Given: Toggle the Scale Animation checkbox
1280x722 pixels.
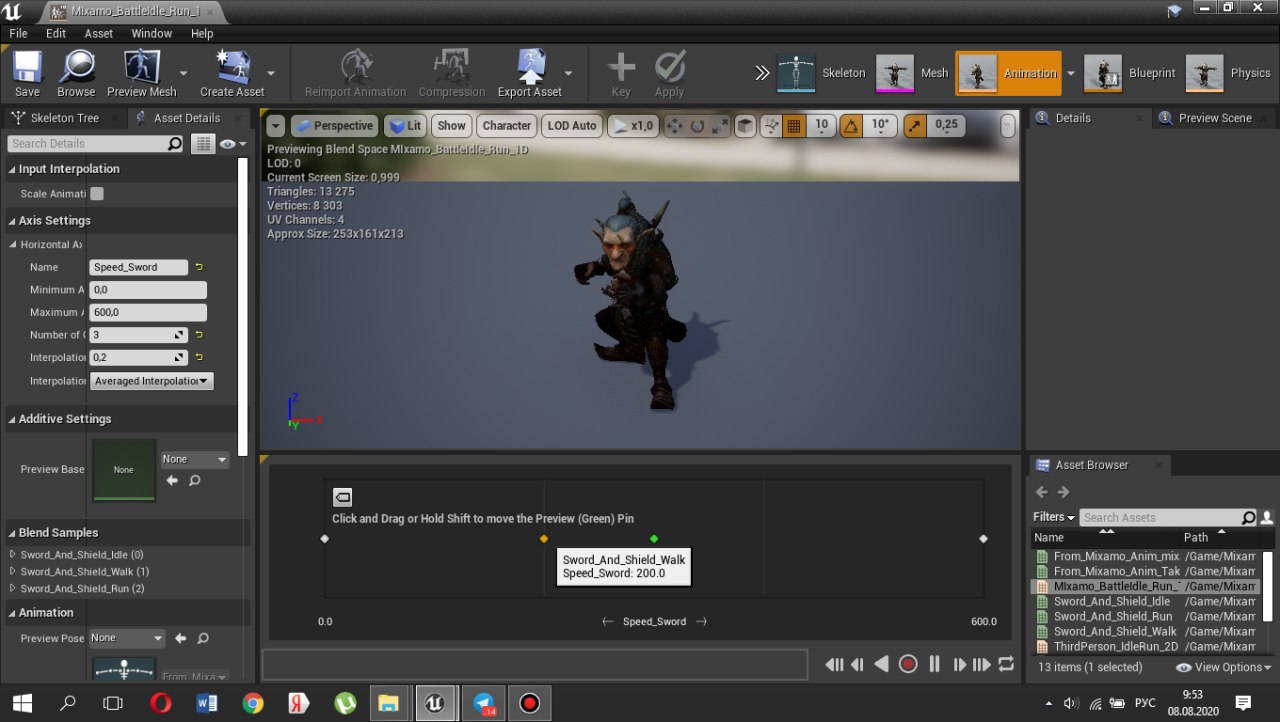Looking at the screenshot, I should [97, 194].
